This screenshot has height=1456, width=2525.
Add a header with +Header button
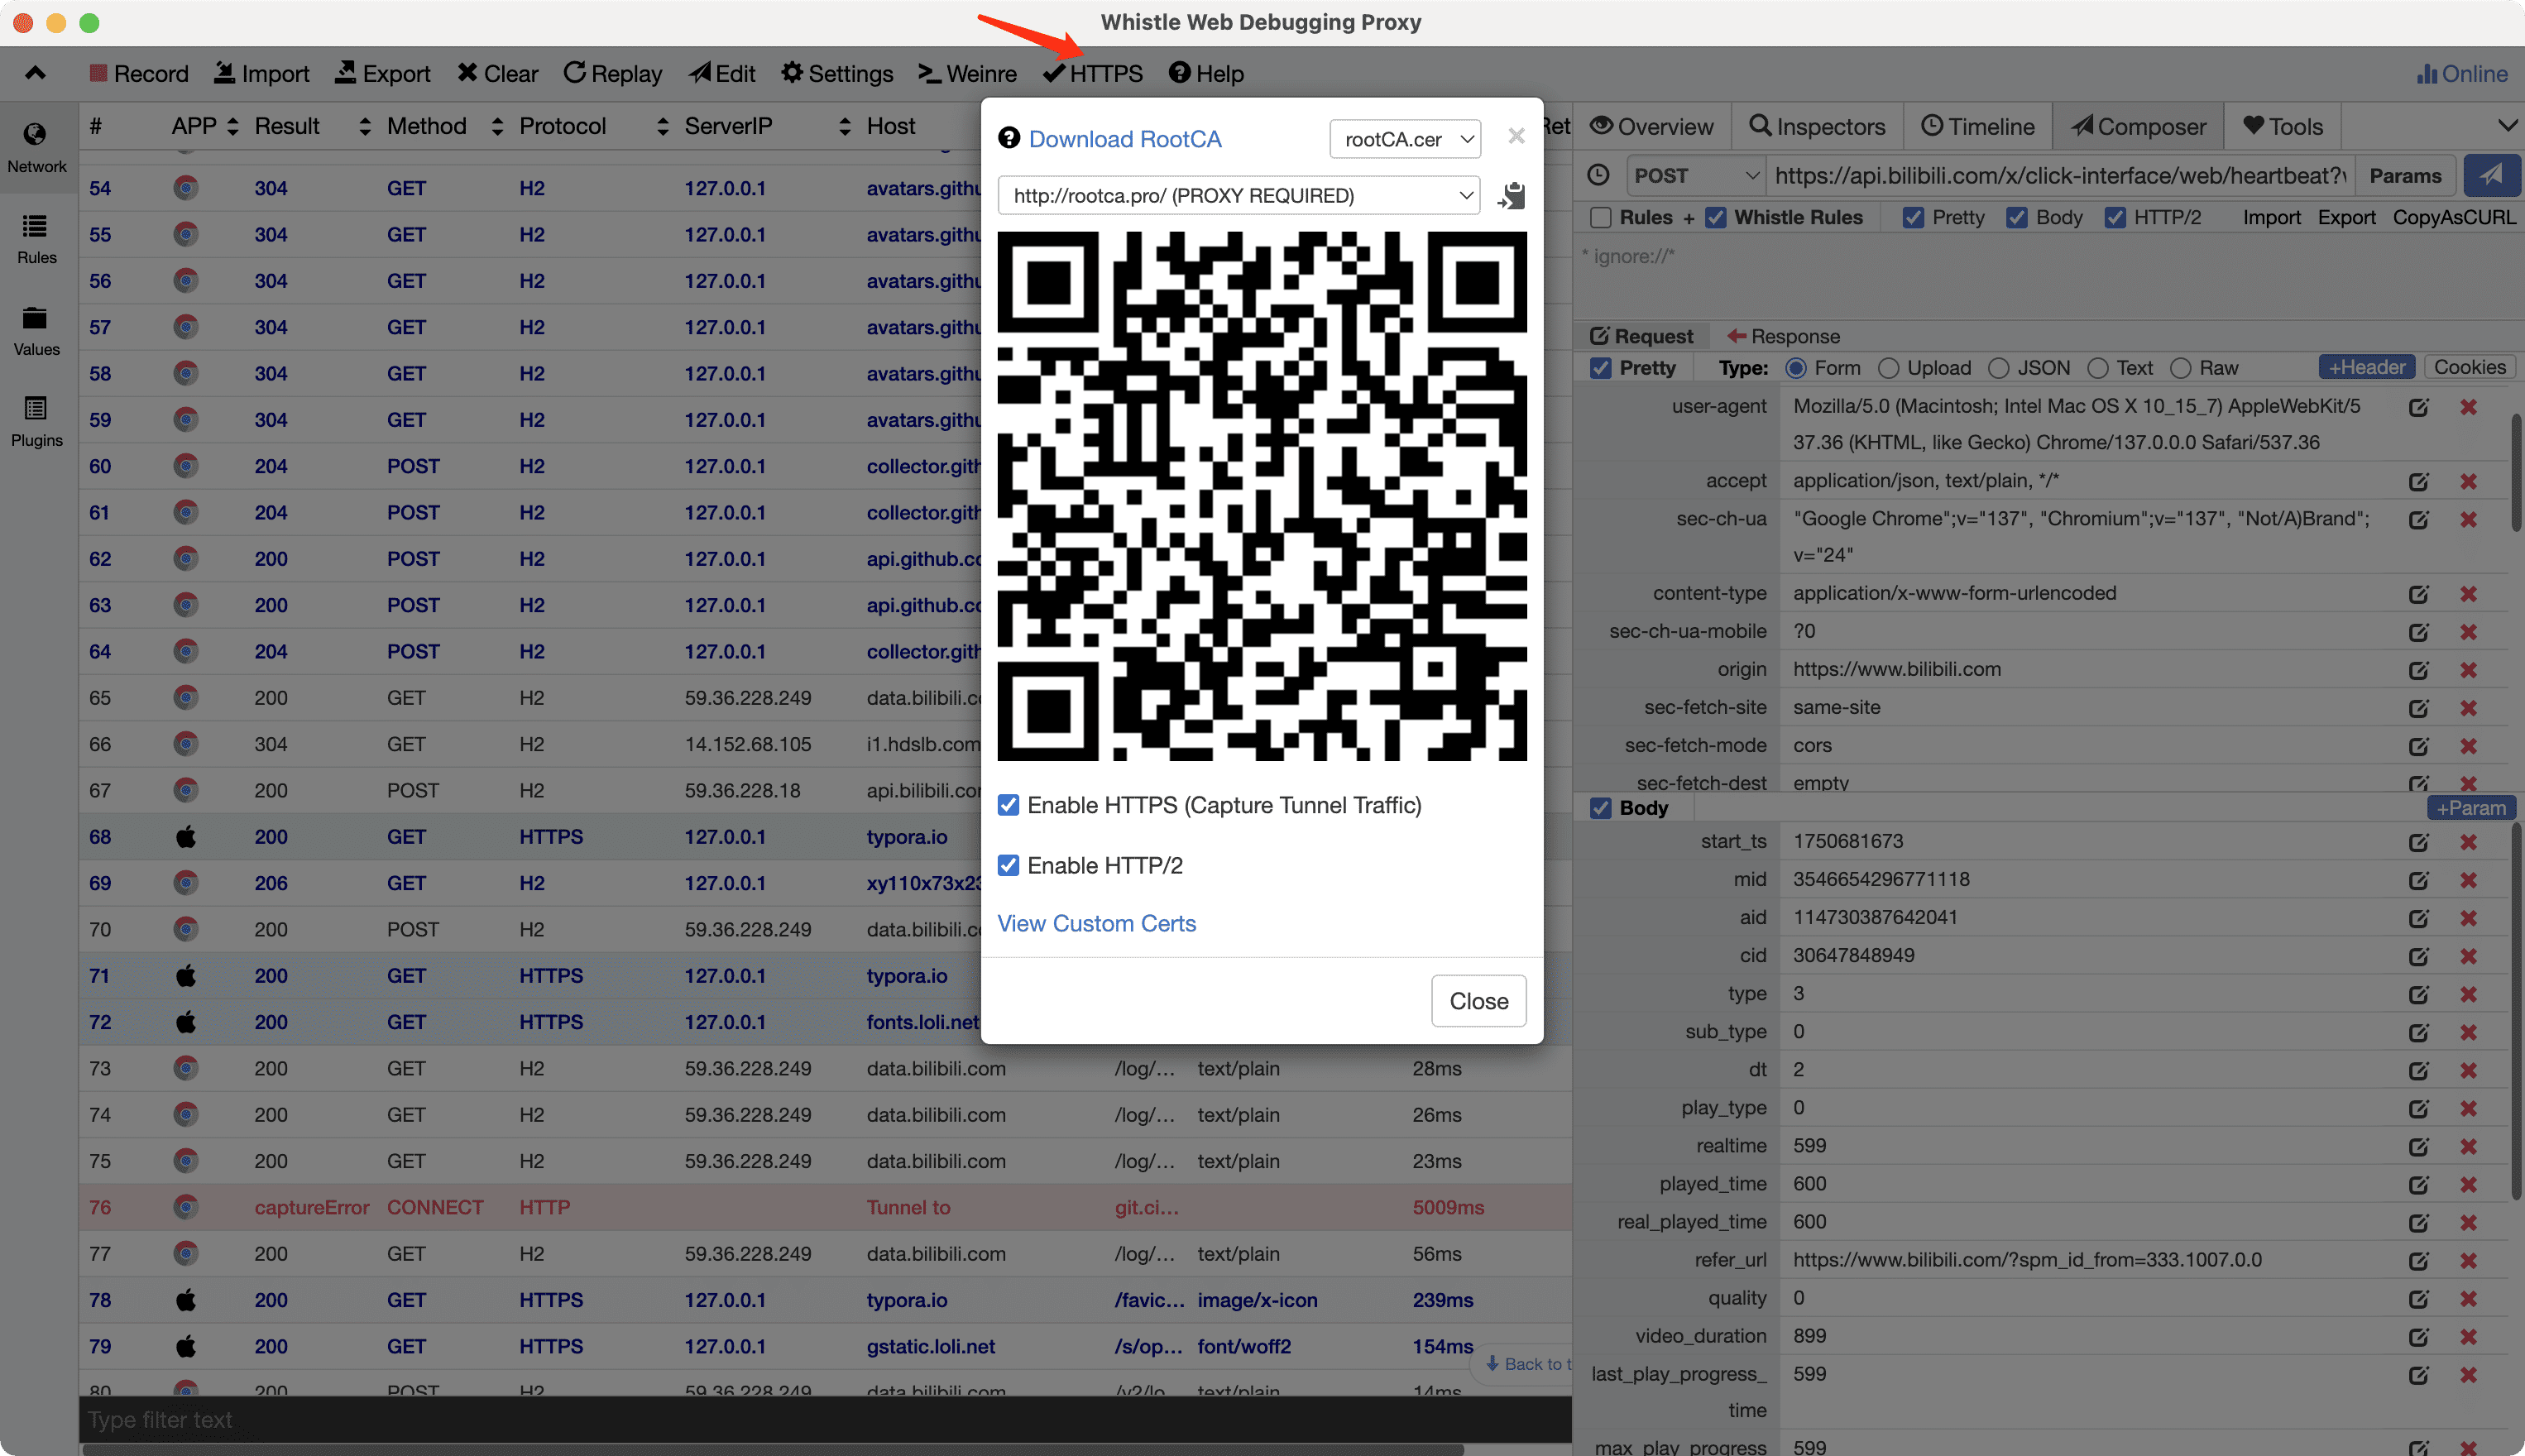click(2366, 367)
